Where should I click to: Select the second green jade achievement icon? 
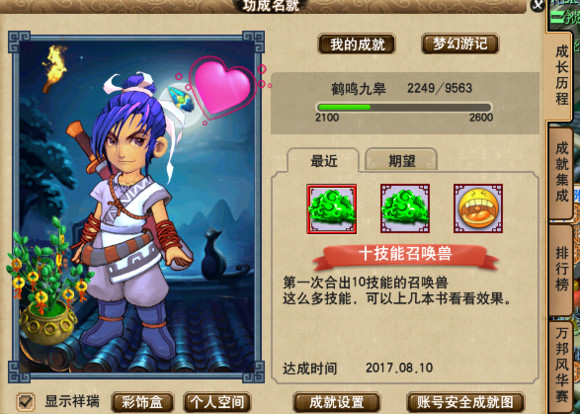click(405, 209)
